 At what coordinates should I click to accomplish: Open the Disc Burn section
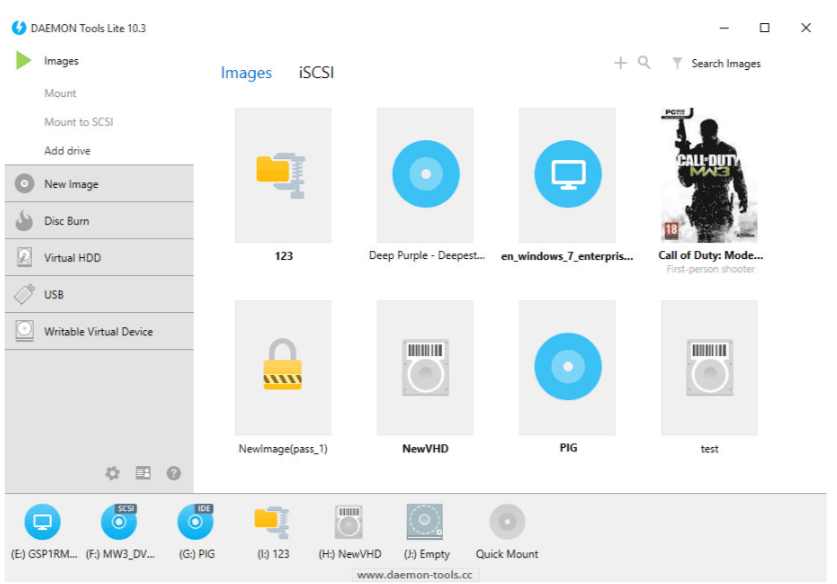tap(99, 220)
